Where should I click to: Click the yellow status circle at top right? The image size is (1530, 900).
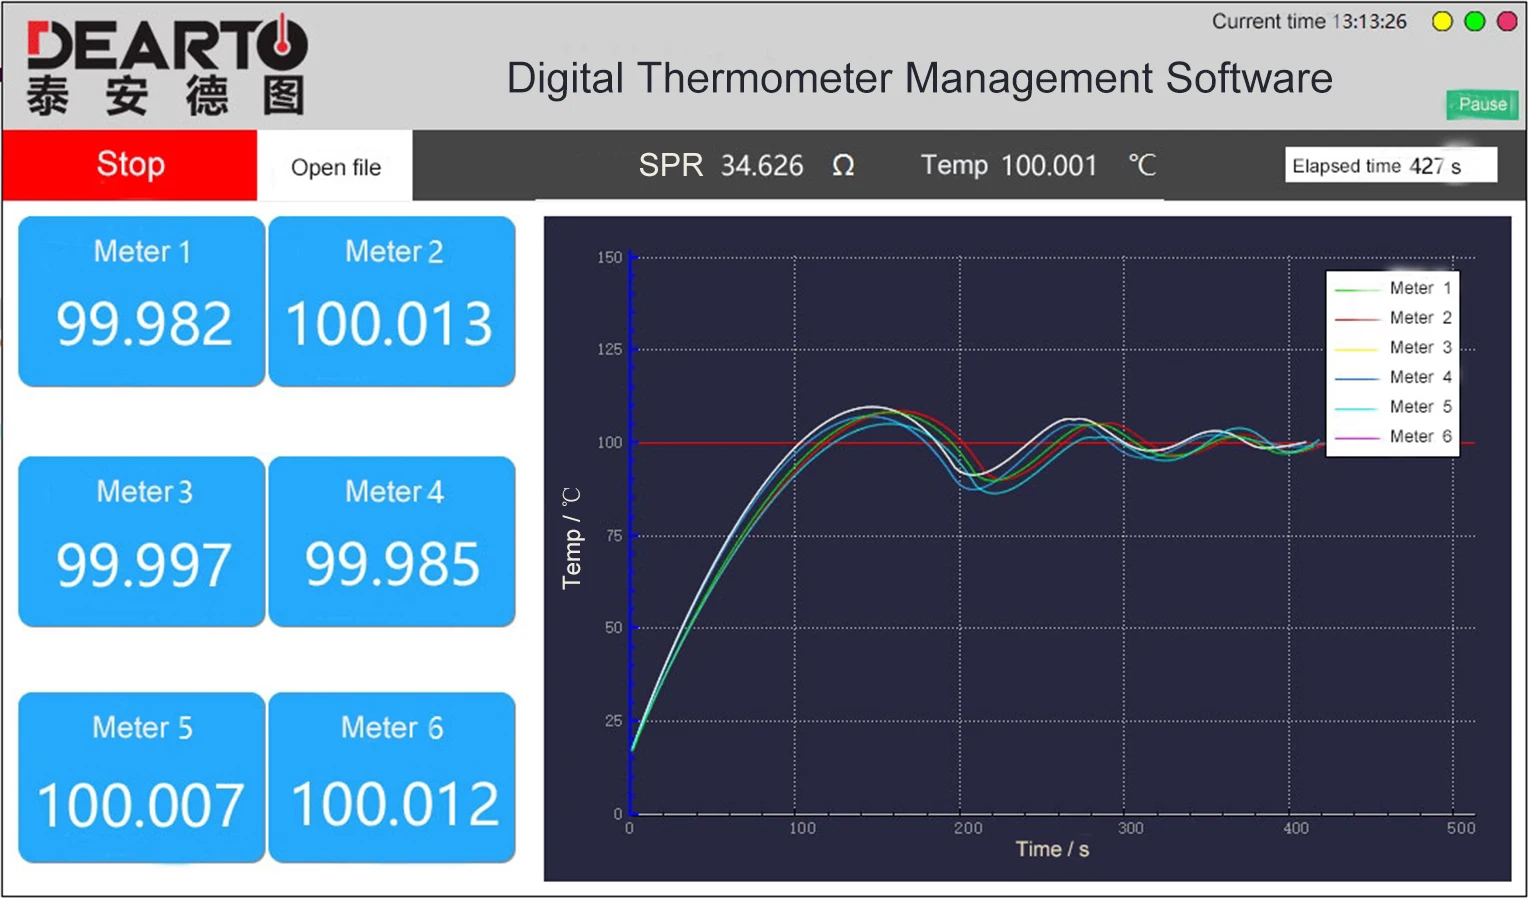click(x=1442, y=21)
